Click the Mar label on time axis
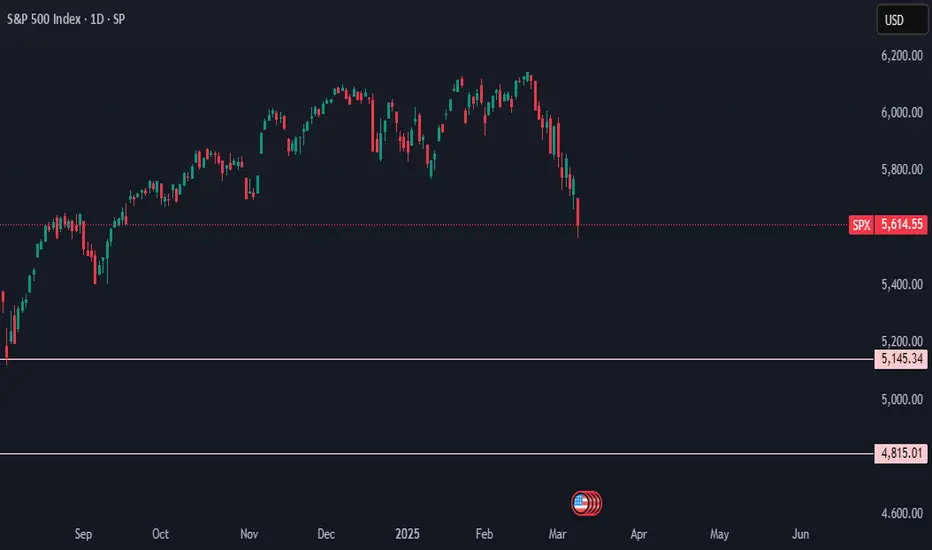Image resolution: width=932 pixels, height=550 pixels. pyautogui.click(x=558, y=534)
